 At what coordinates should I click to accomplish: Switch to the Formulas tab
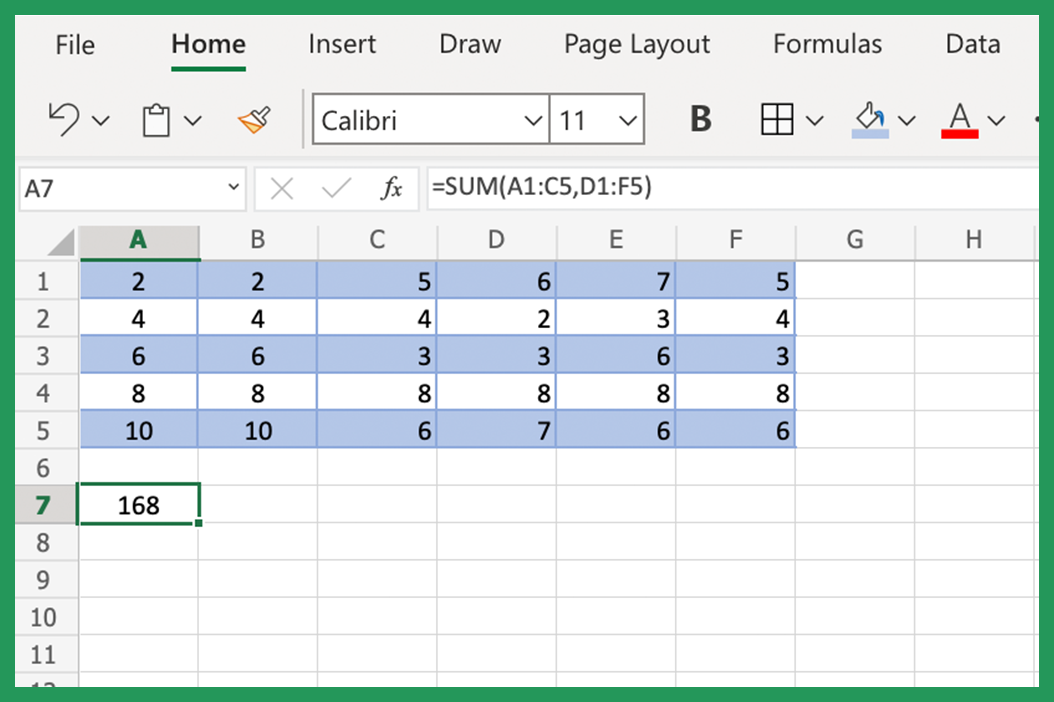827,44
